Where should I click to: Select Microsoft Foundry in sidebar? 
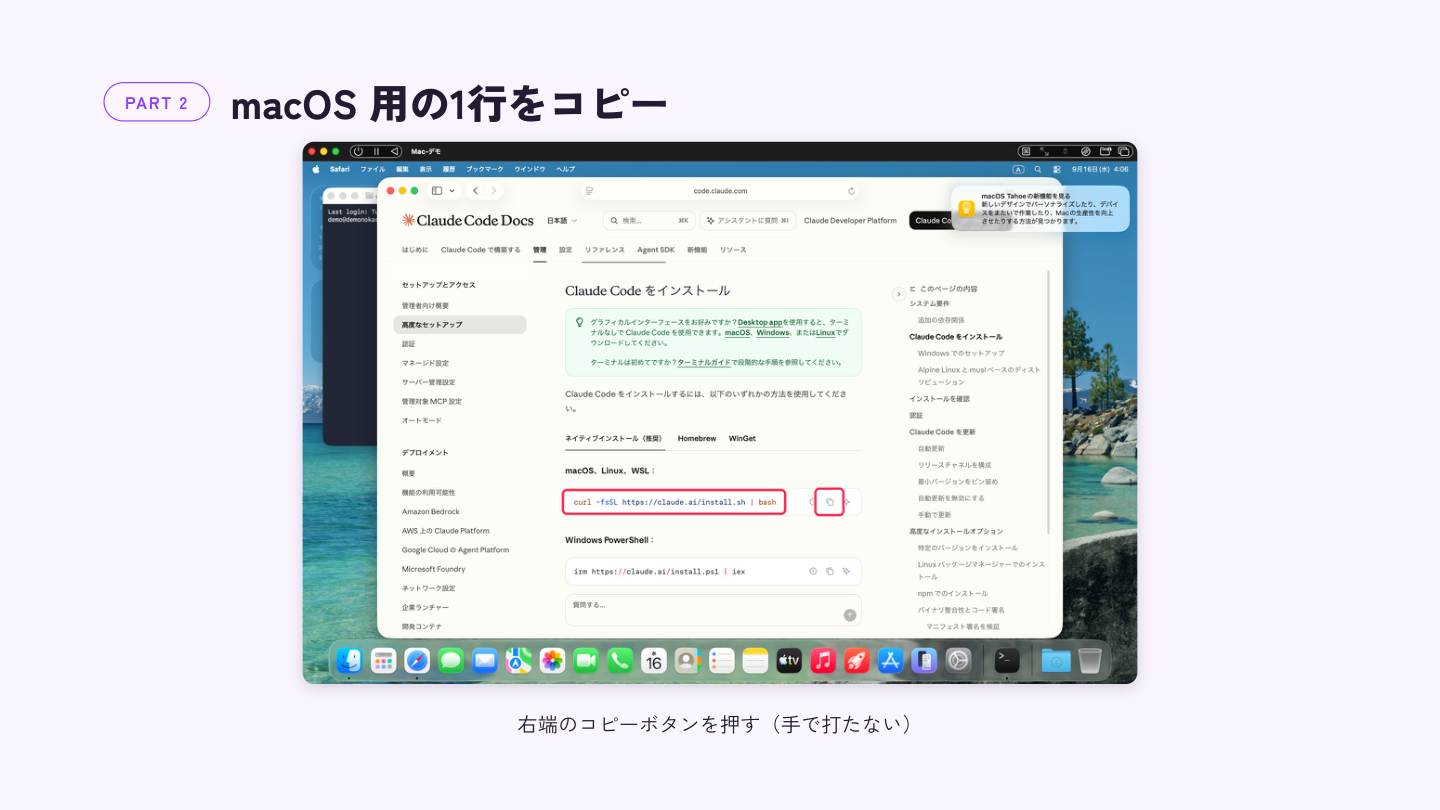click(434, 569)
